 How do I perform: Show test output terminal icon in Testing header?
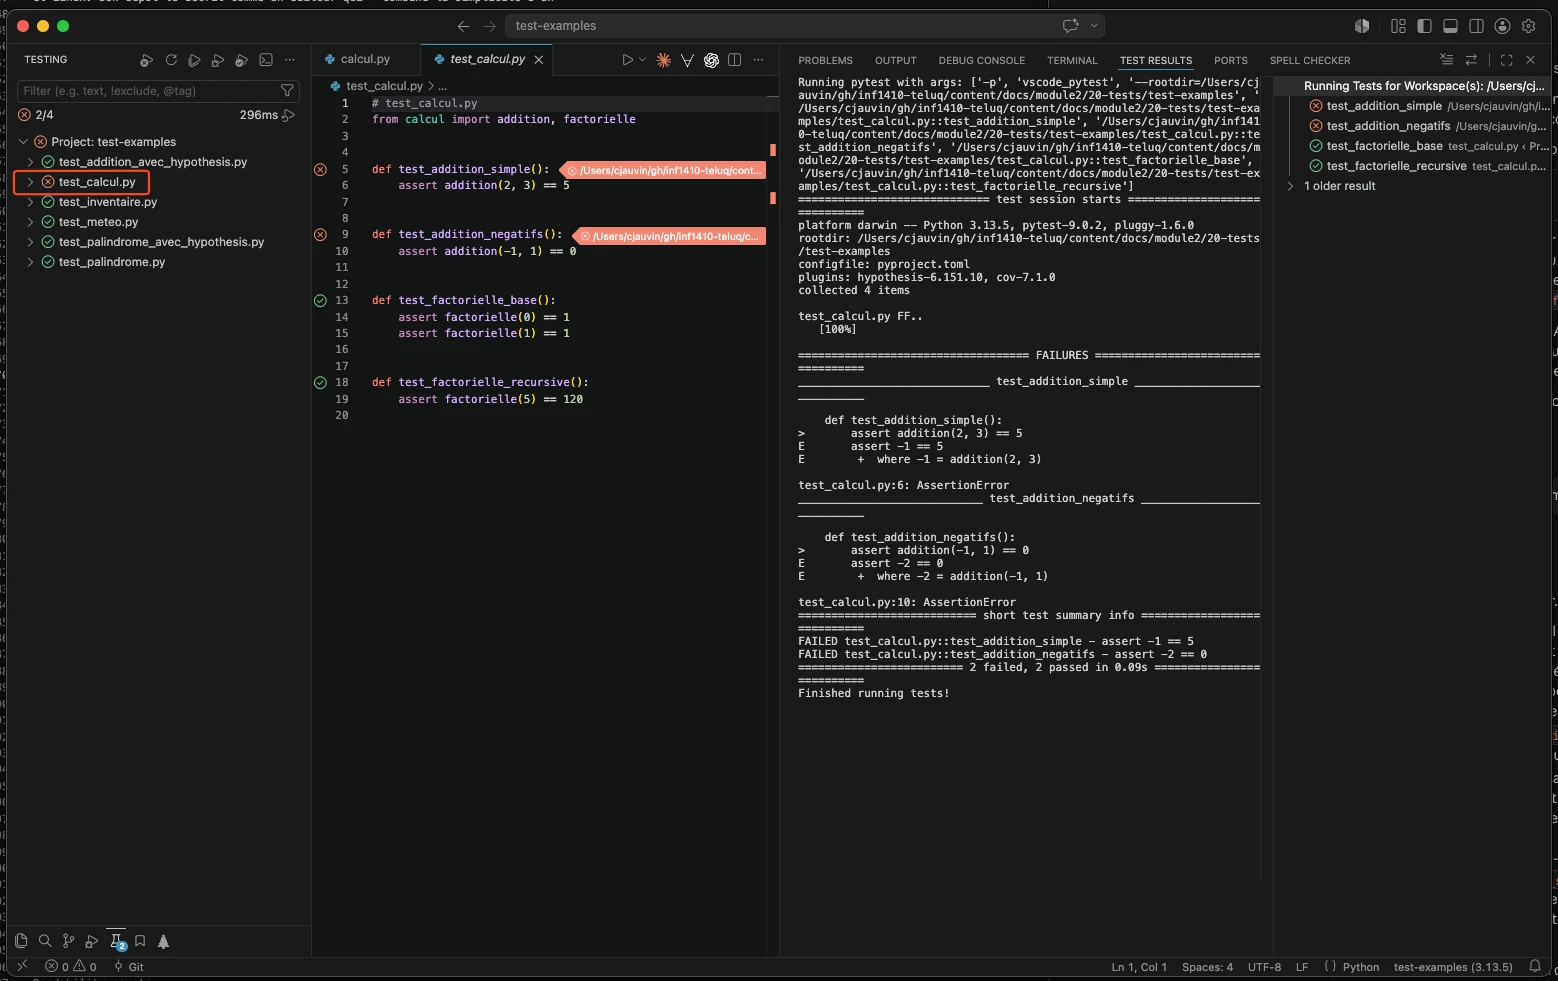(266, 60)
